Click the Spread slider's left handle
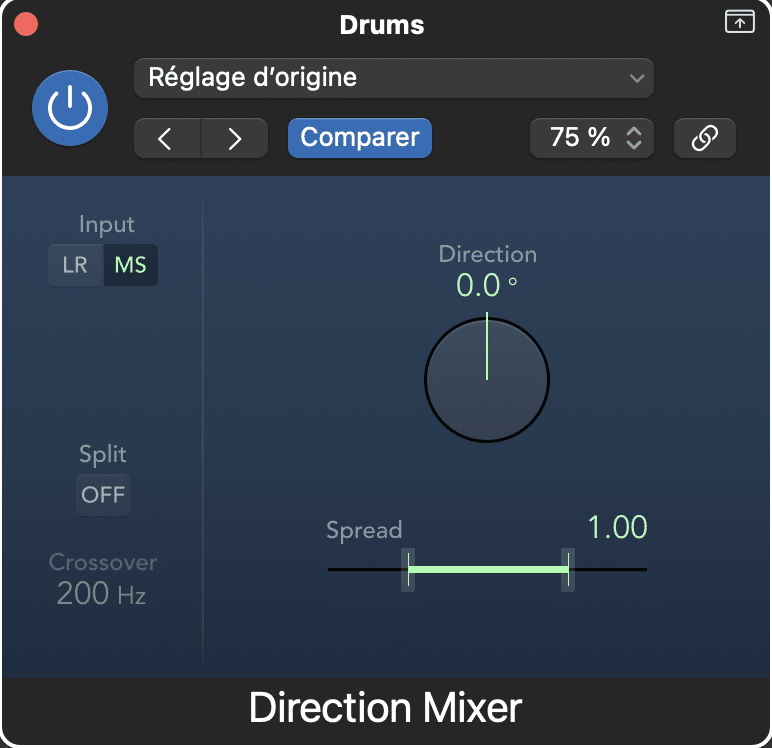The image size is (772, 748). click(x=408, y=570)
